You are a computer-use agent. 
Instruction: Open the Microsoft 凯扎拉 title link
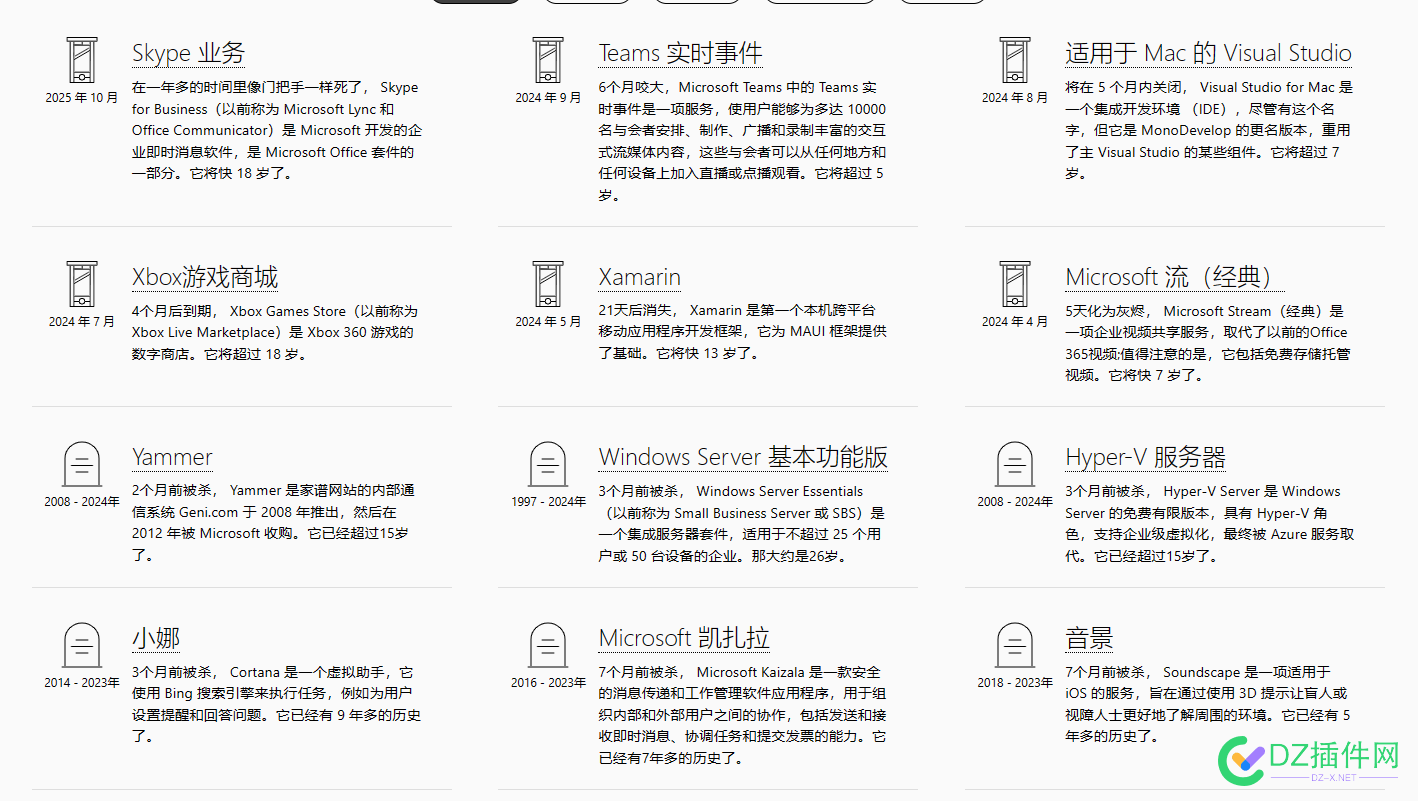tap(684, 639)
